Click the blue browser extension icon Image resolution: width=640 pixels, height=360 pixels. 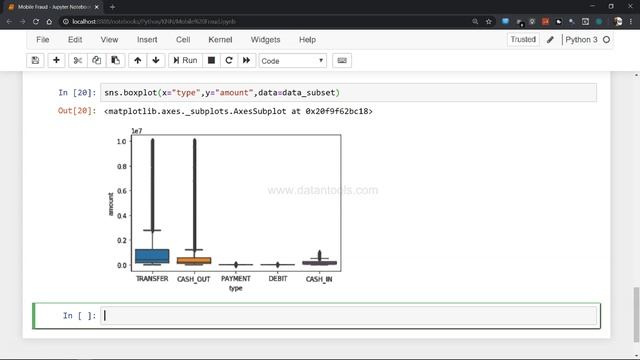pyautogui.click(x=505, y=22)
